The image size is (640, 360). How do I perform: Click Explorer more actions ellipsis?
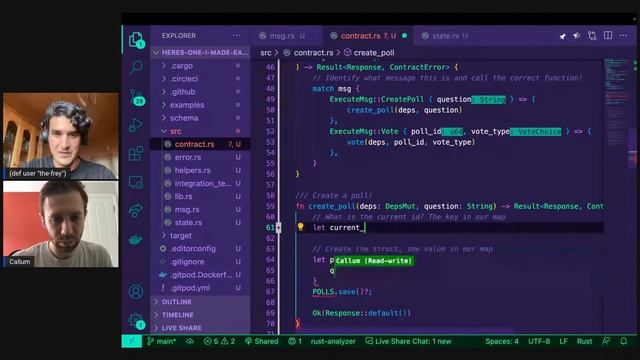[236, 36]
